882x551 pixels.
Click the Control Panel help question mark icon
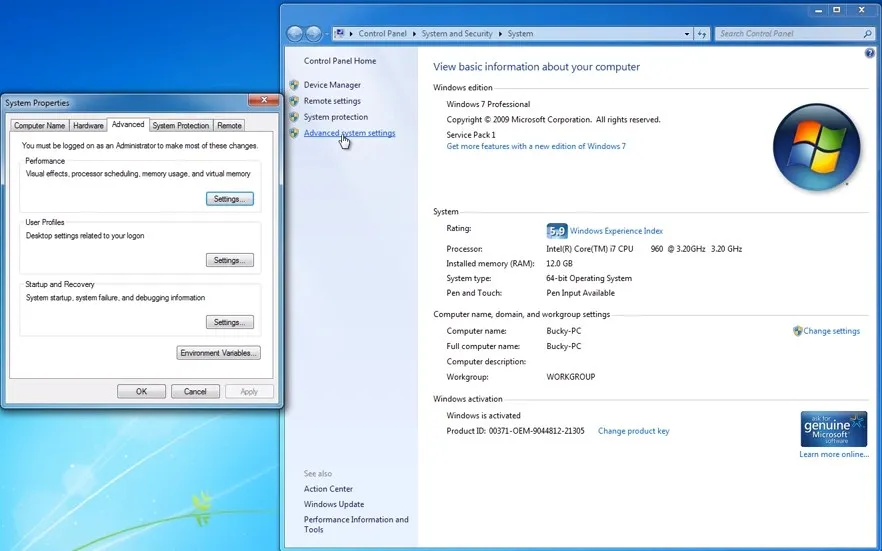point(870,53)
